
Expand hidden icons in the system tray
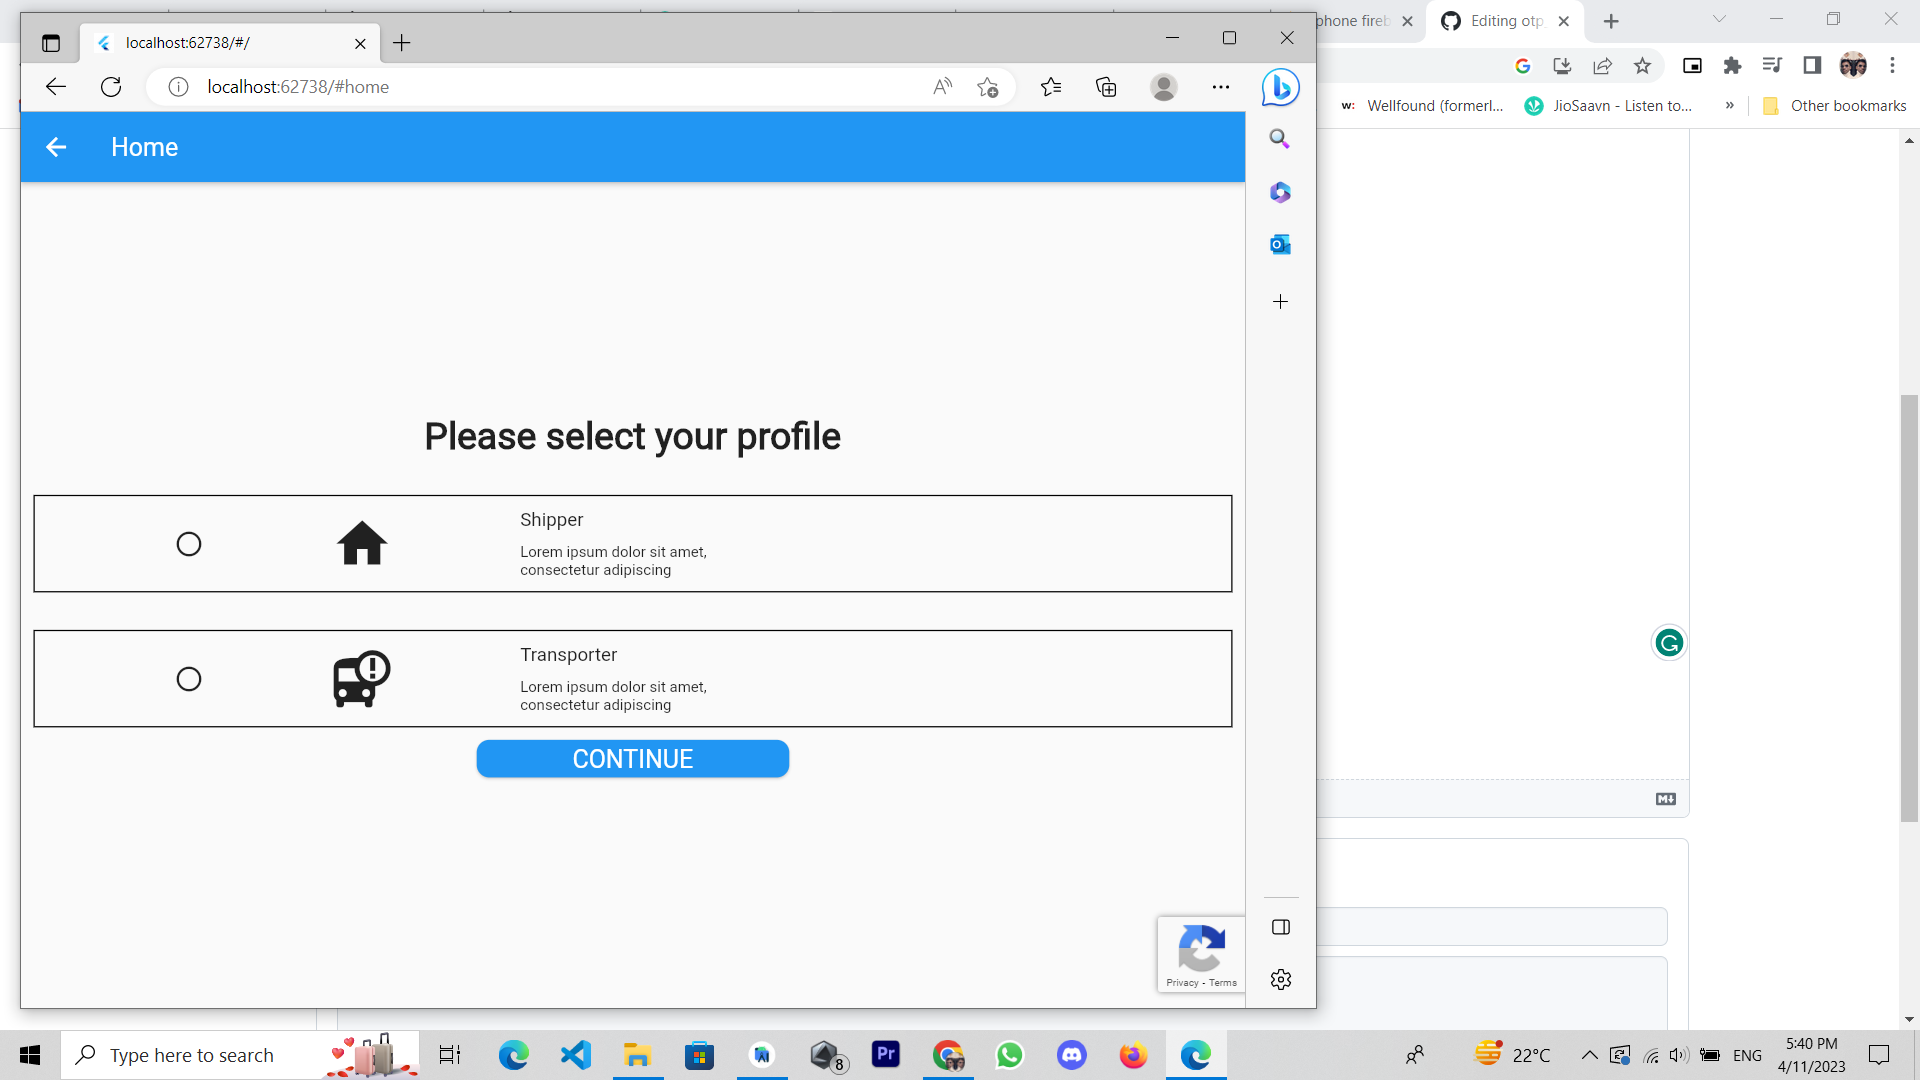pyautogui.click(x=1589, y=1054)
